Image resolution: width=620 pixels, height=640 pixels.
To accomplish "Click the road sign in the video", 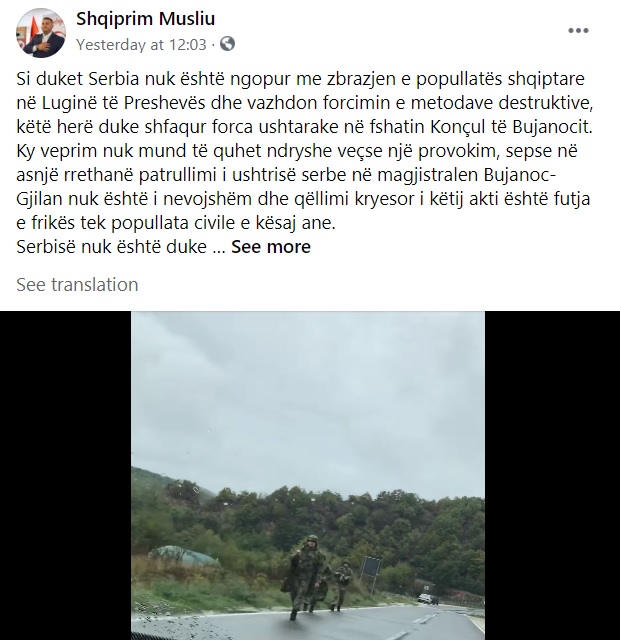I will click(371, 567).
